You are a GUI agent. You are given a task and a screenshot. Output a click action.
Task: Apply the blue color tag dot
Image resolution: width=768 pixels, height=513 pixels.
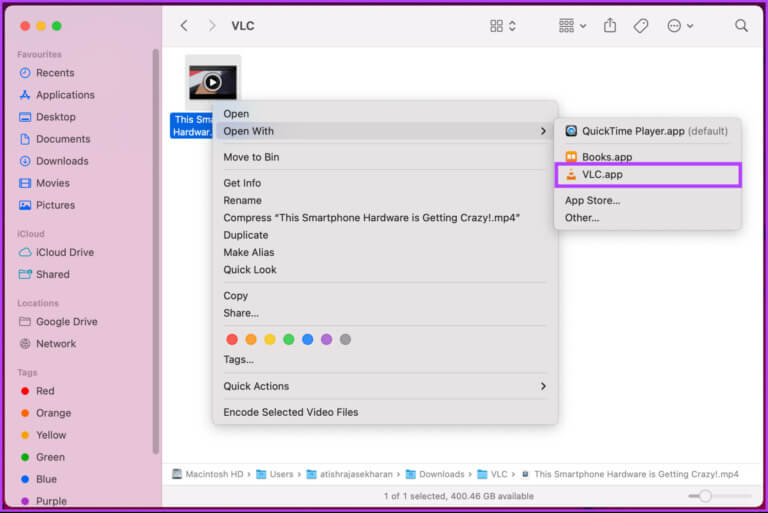[x=308, y=339]
